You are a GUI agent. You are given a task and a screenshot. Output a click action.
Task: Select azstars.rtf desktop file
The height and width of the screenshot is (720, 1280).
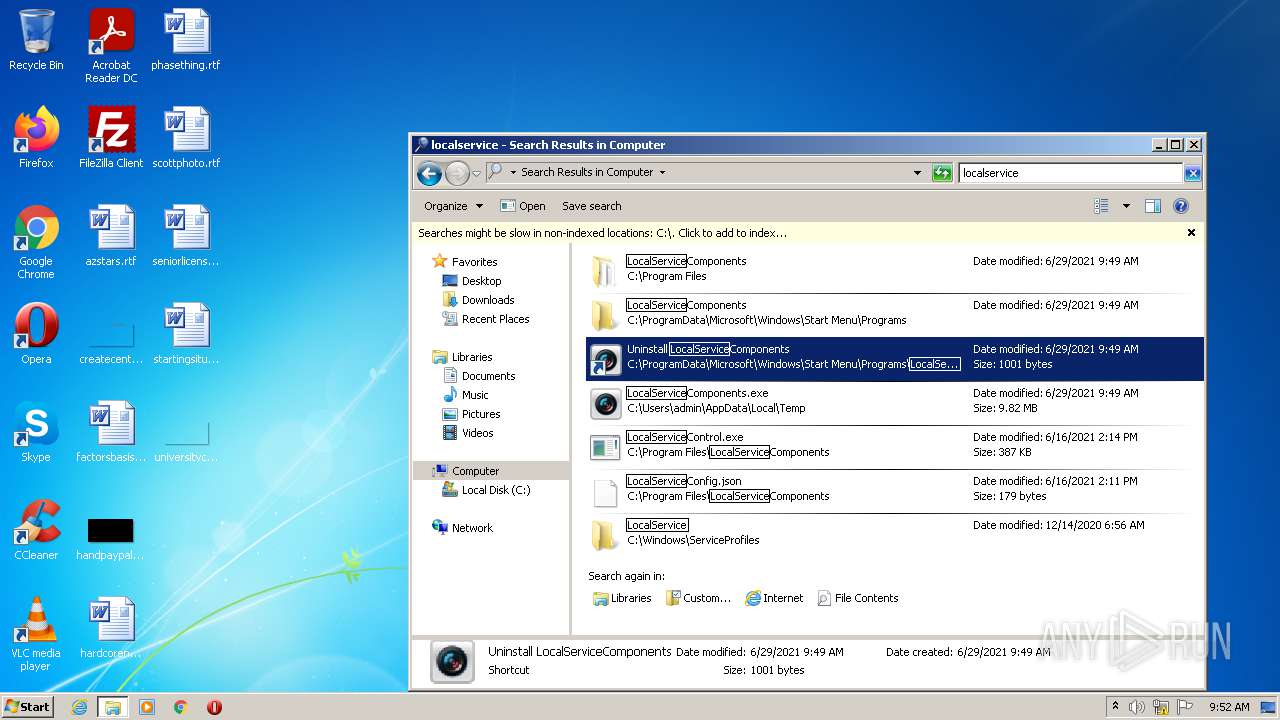tap(111, 236)
